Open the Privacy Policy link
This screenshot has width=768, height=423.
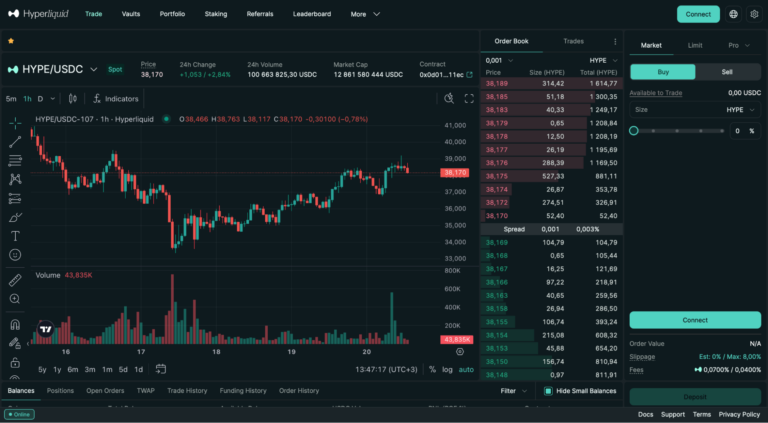[x=739, y=414]
